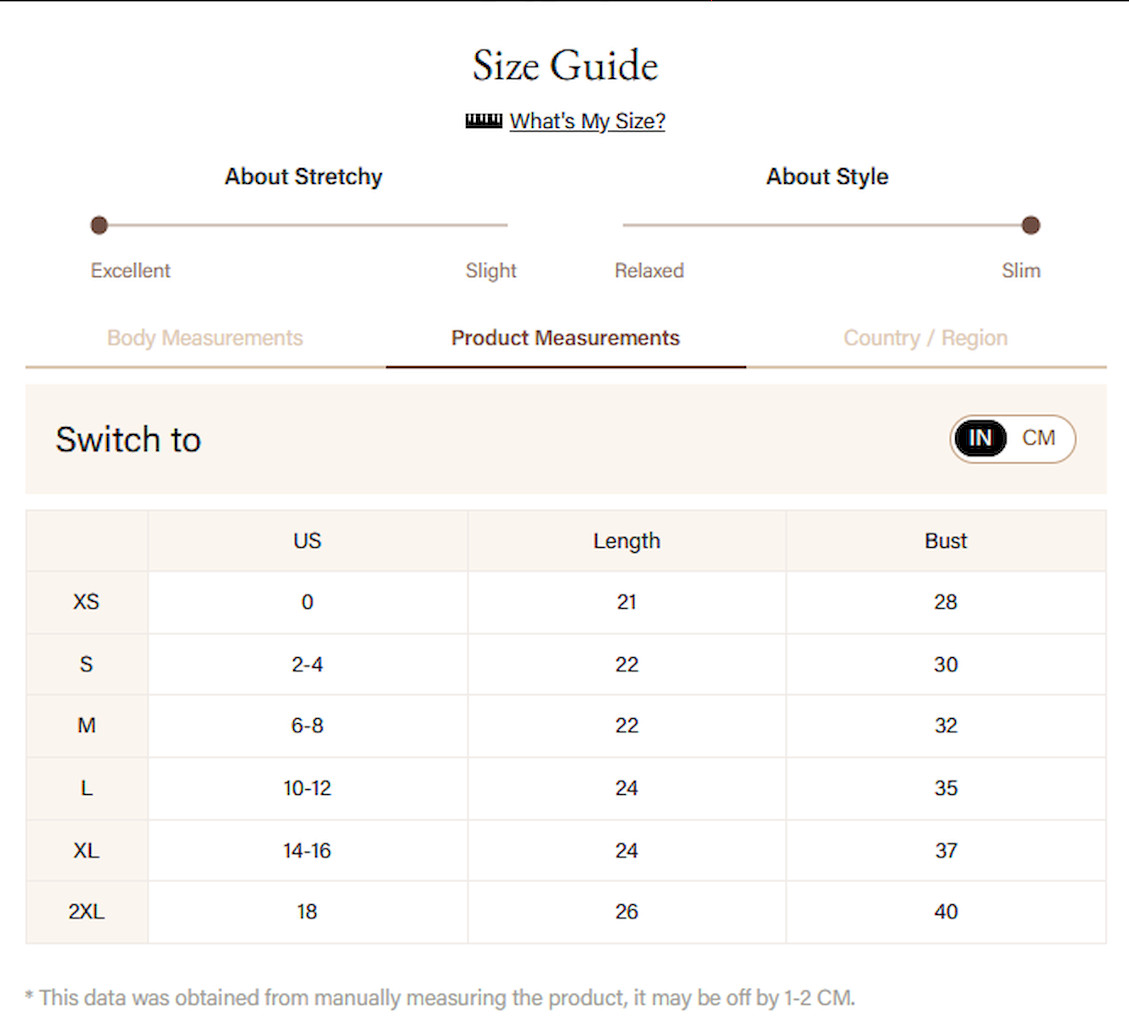1129x1034 pixels.
Task: Open the Body Measurements tab
Action: (x=205, y=338)
